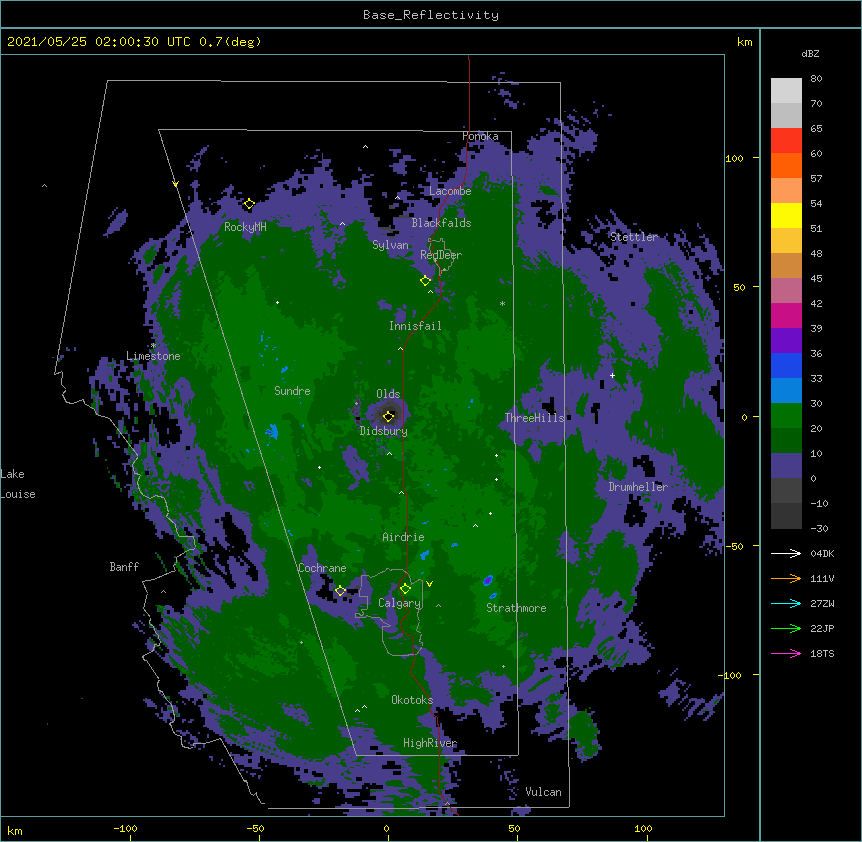
Task: Click the Sylvan label
Action: (x=390, y=245)
